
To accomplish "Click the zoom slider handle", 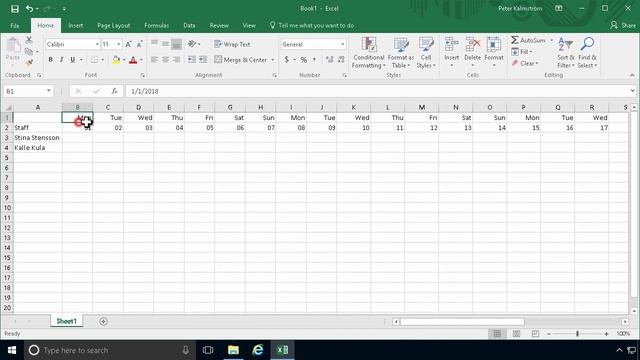I will (578, 334).
